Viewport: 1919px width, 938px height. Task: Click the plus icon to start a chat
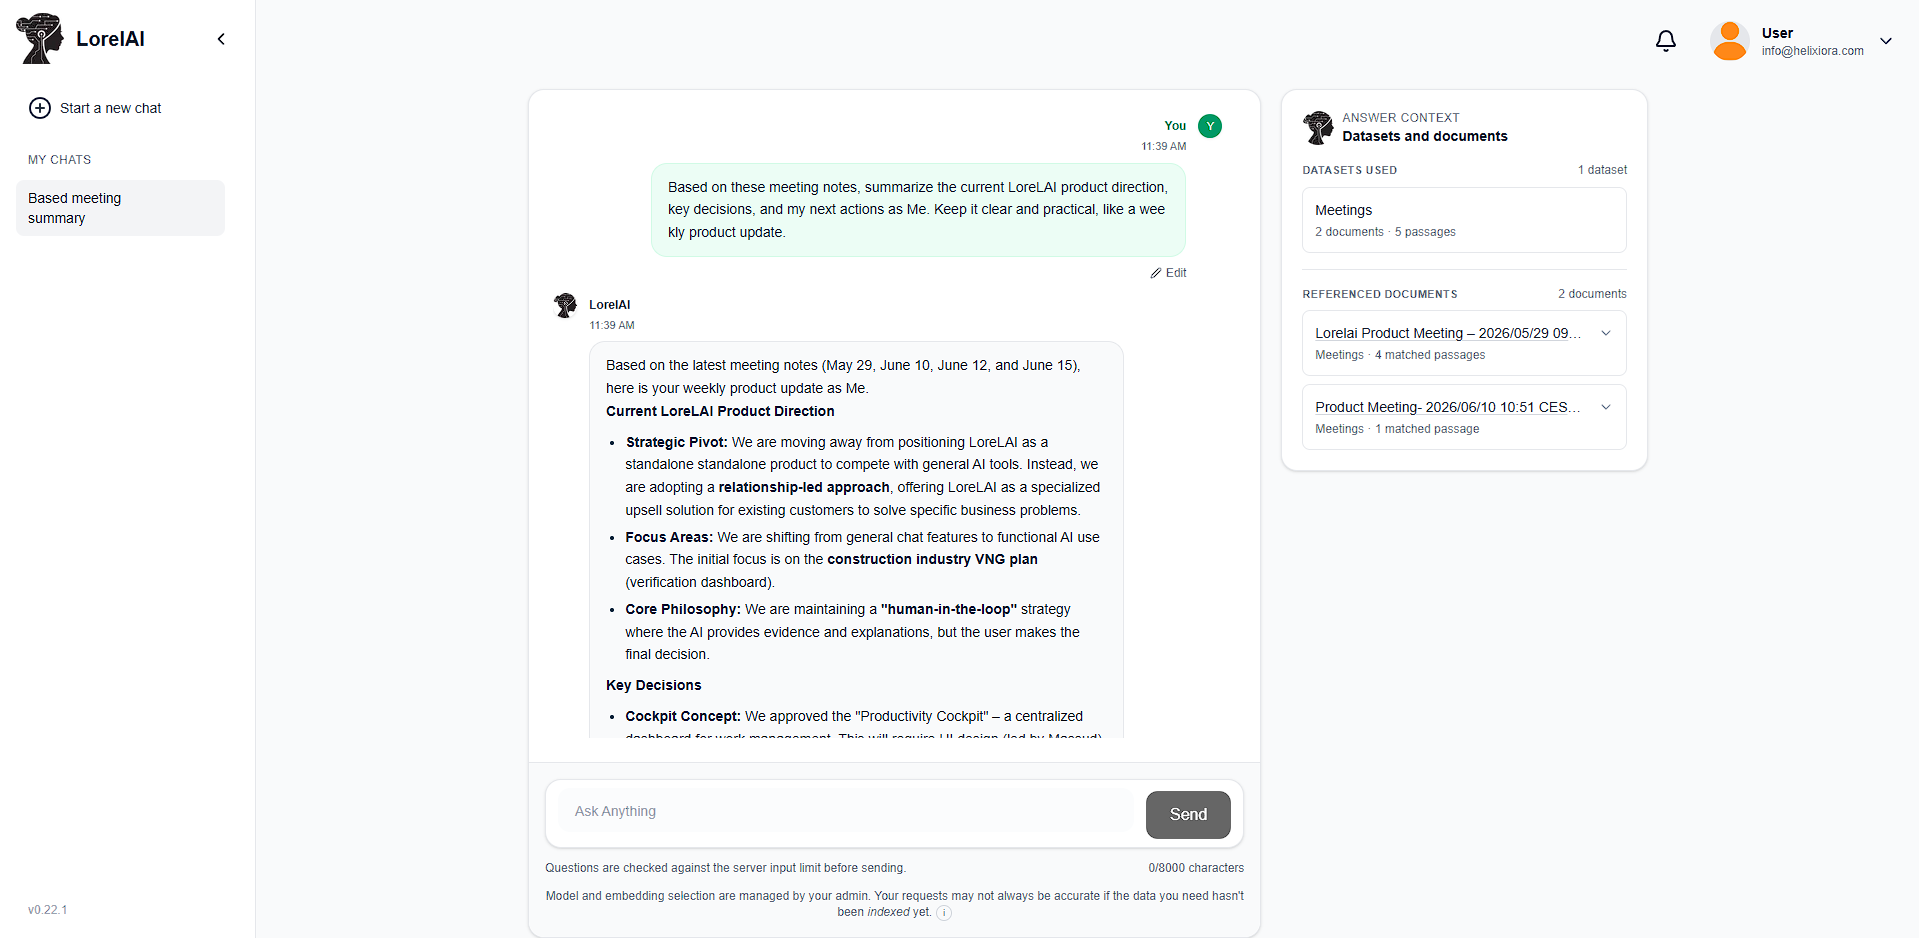tap(40, 108)
